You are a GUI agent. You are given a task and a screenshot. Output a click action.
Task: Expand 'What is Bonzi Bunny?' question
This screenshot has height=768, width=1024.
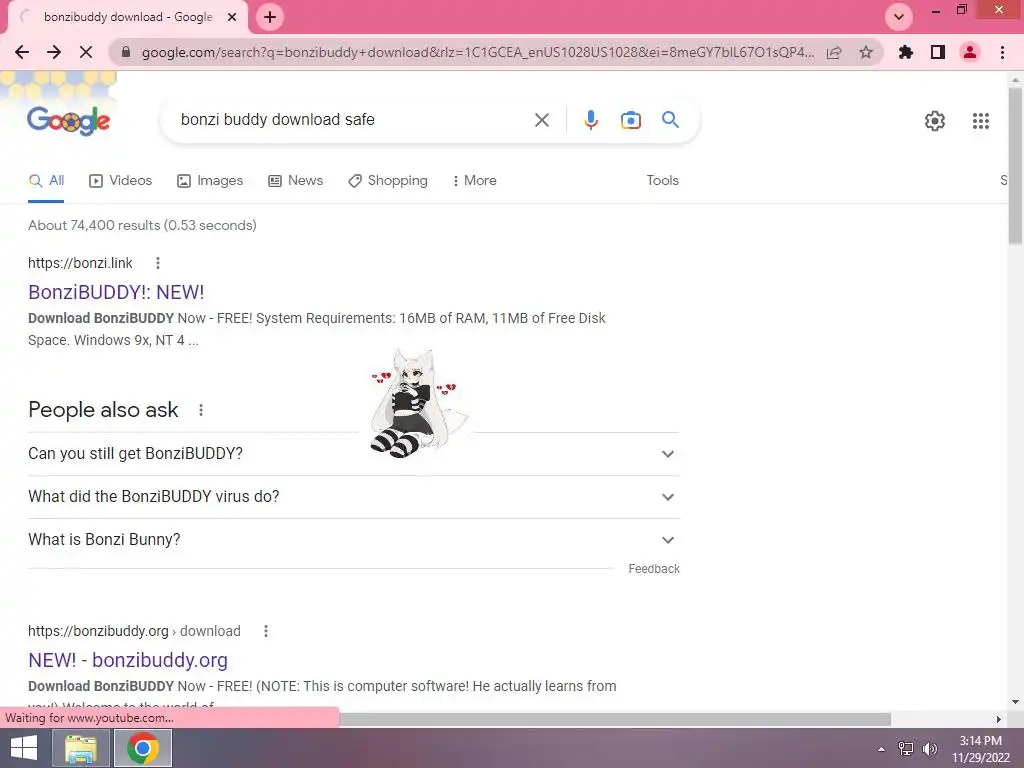click(354, 540)
